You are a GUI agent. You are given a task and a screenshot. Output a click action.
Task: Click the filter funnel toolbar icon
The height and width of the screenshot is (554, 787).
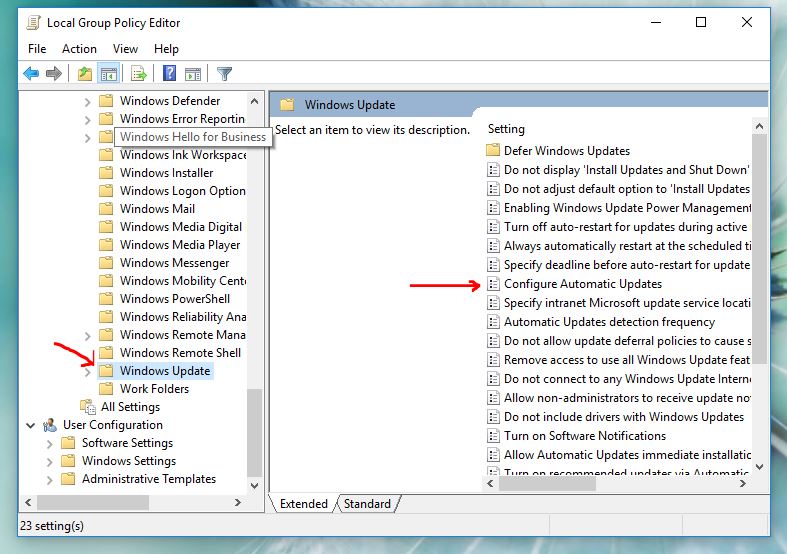(x=224, y=73)
